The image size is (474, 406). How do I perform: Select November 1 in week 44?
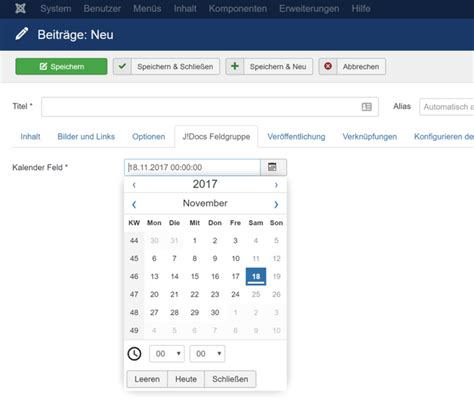pos(195,240)
